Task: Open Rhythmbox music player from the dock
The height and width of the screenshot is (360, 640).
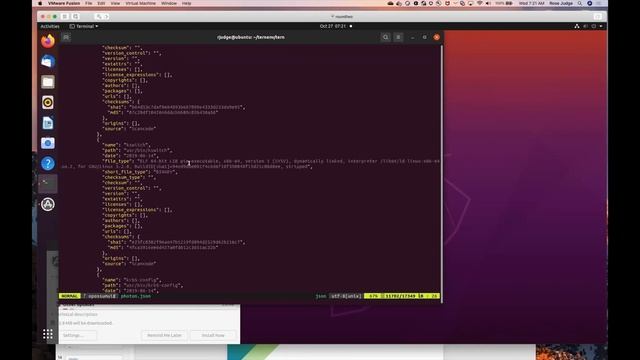Action: click(x=48, y=102)
